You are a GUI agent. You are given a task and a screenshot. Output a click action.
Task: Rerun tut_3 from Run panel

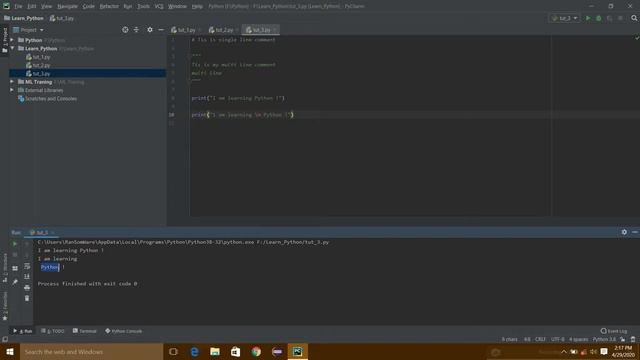[x=15, y=244]
